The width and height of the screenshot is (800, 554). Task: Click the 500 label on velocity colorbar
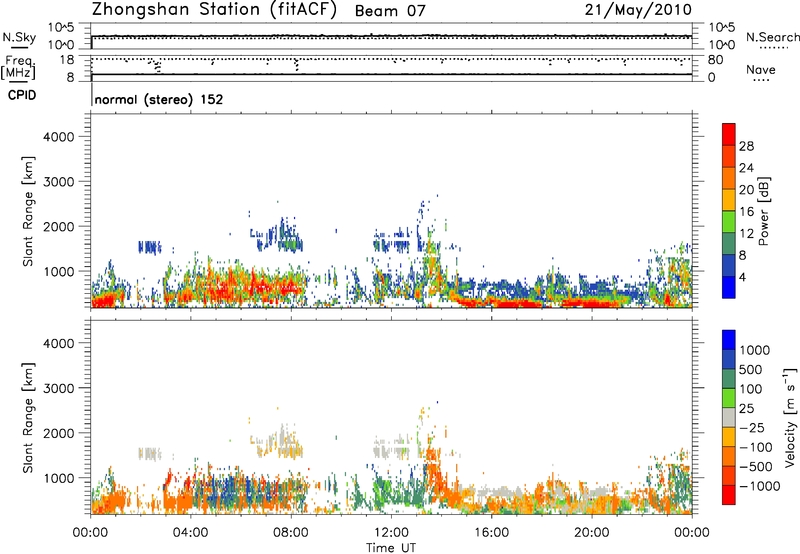point(751,369)
